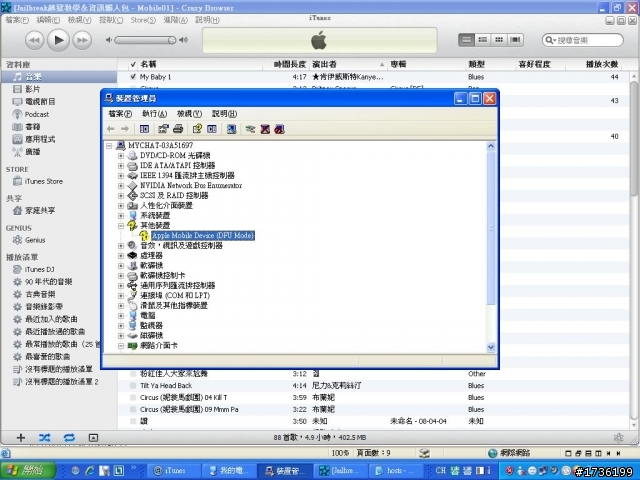Click the iTunes add playlist plus button
640x480 pixels.
[x=20, y=438]
